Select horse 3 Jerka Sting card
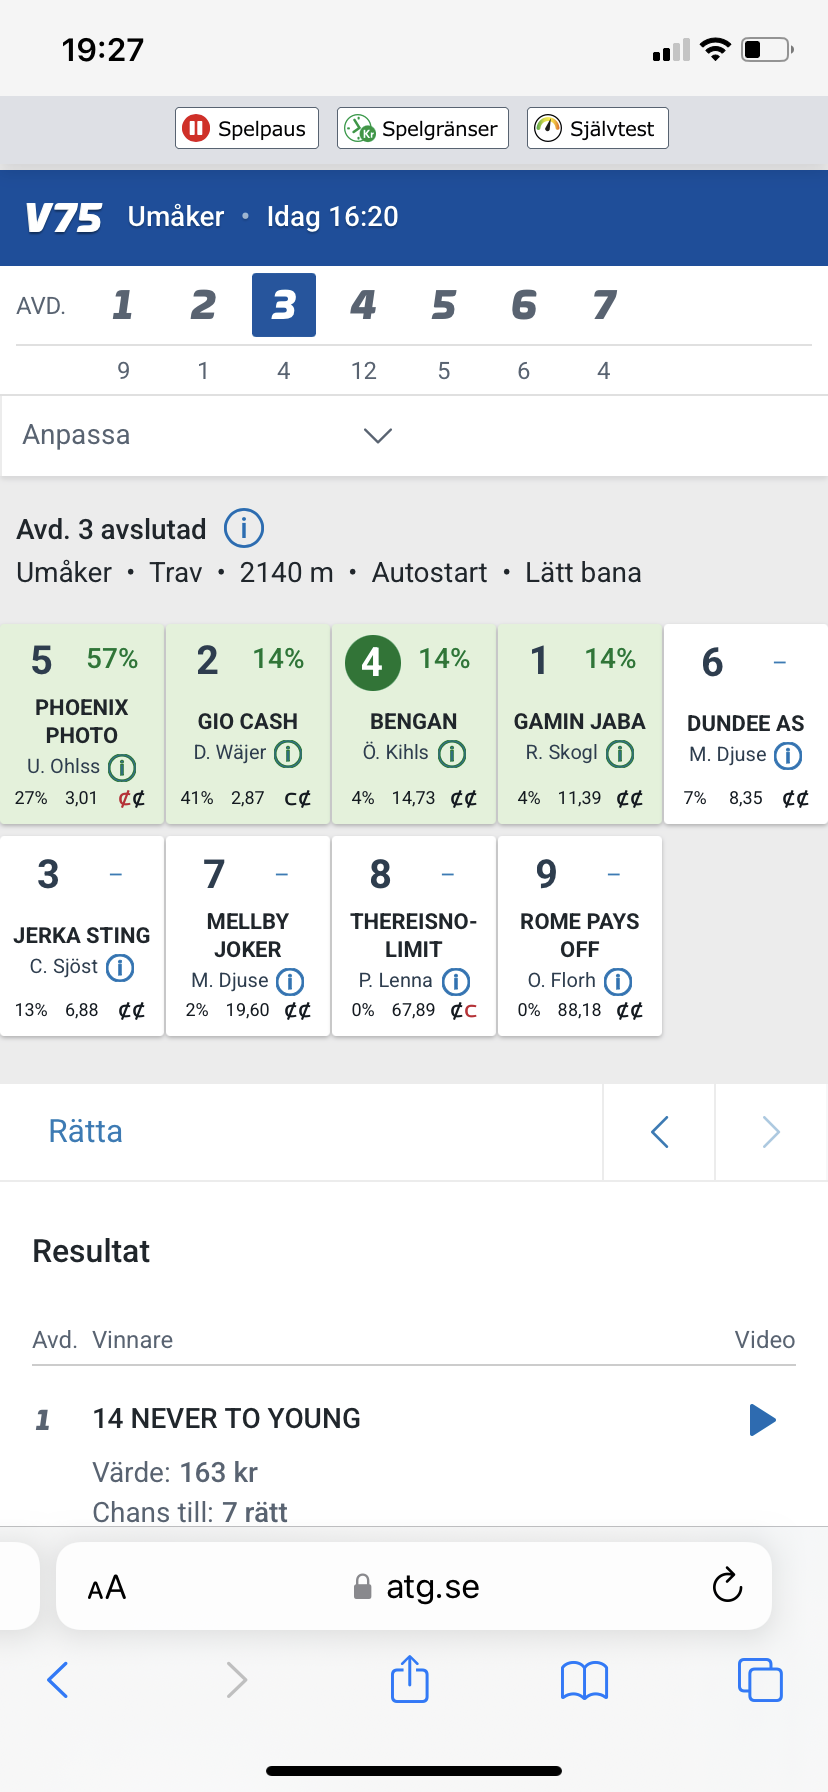 coord(82,935)
